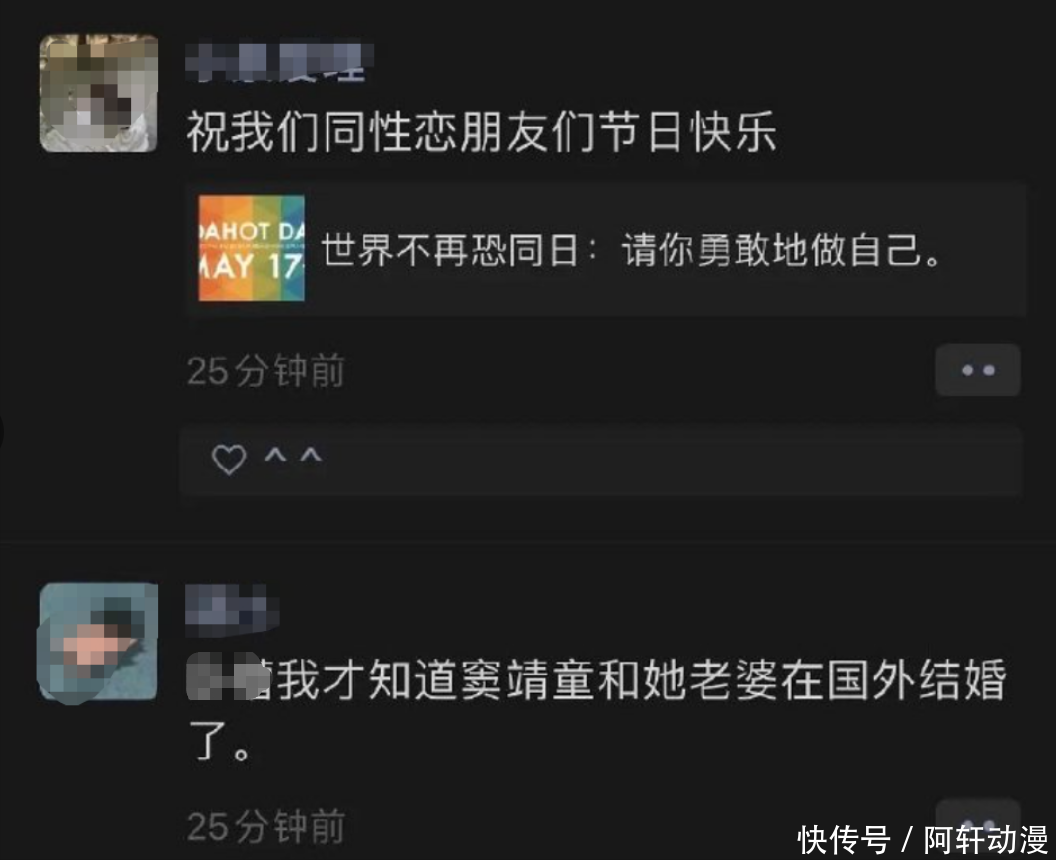This screenshot has width=1056, height=860.
Task: Tap the empty area of the likes bar
Action: tap(673, 461)
